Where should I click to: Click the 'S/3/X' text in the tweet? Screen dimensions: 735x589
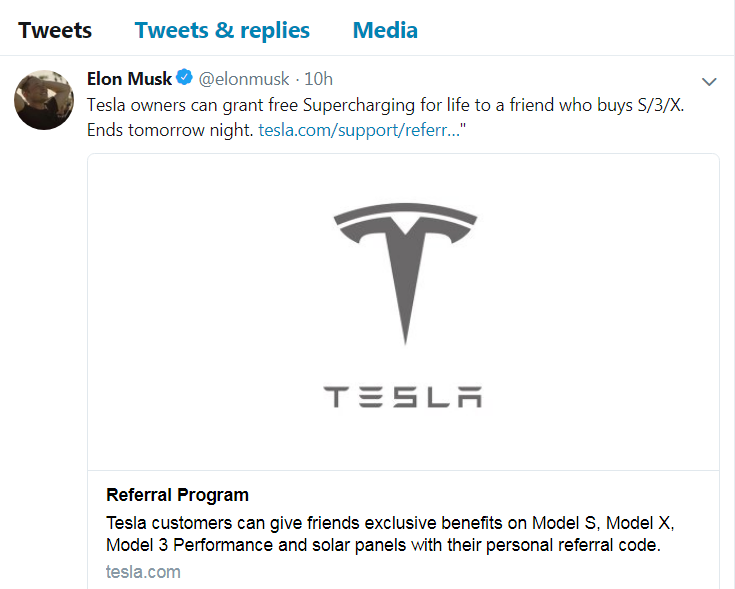coord(661,105)
